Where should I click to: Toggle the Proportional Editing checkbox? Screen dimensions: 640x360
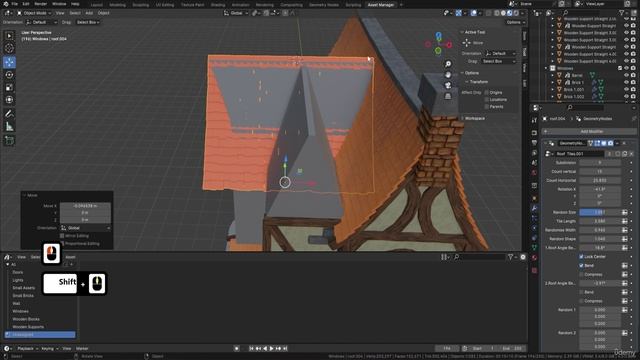point(62,244)
